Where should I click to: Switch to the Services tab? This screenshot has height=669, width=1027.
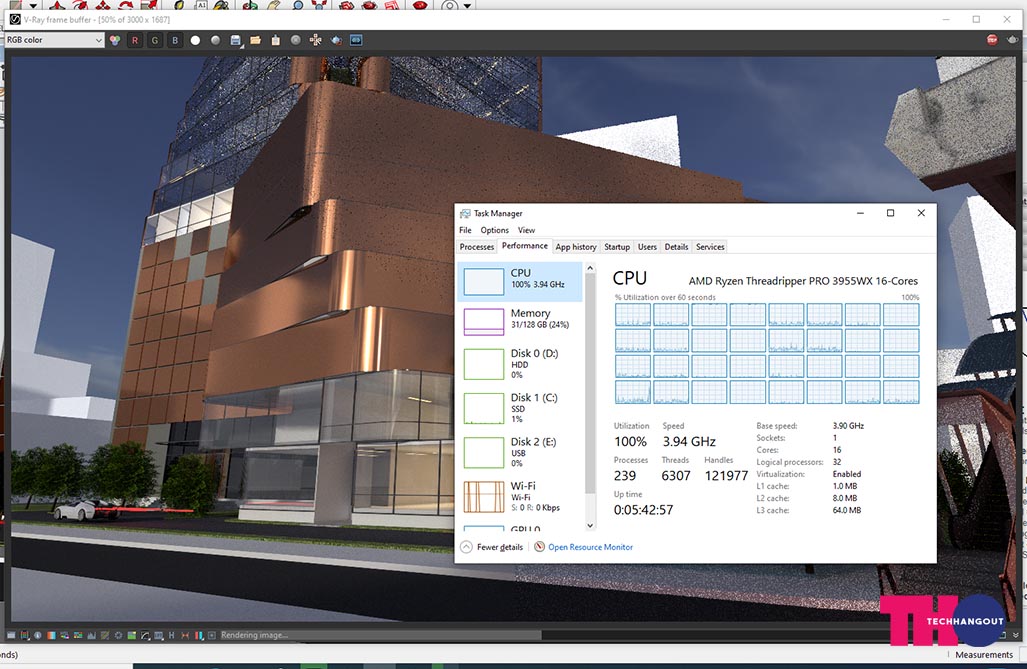(710, 247)
